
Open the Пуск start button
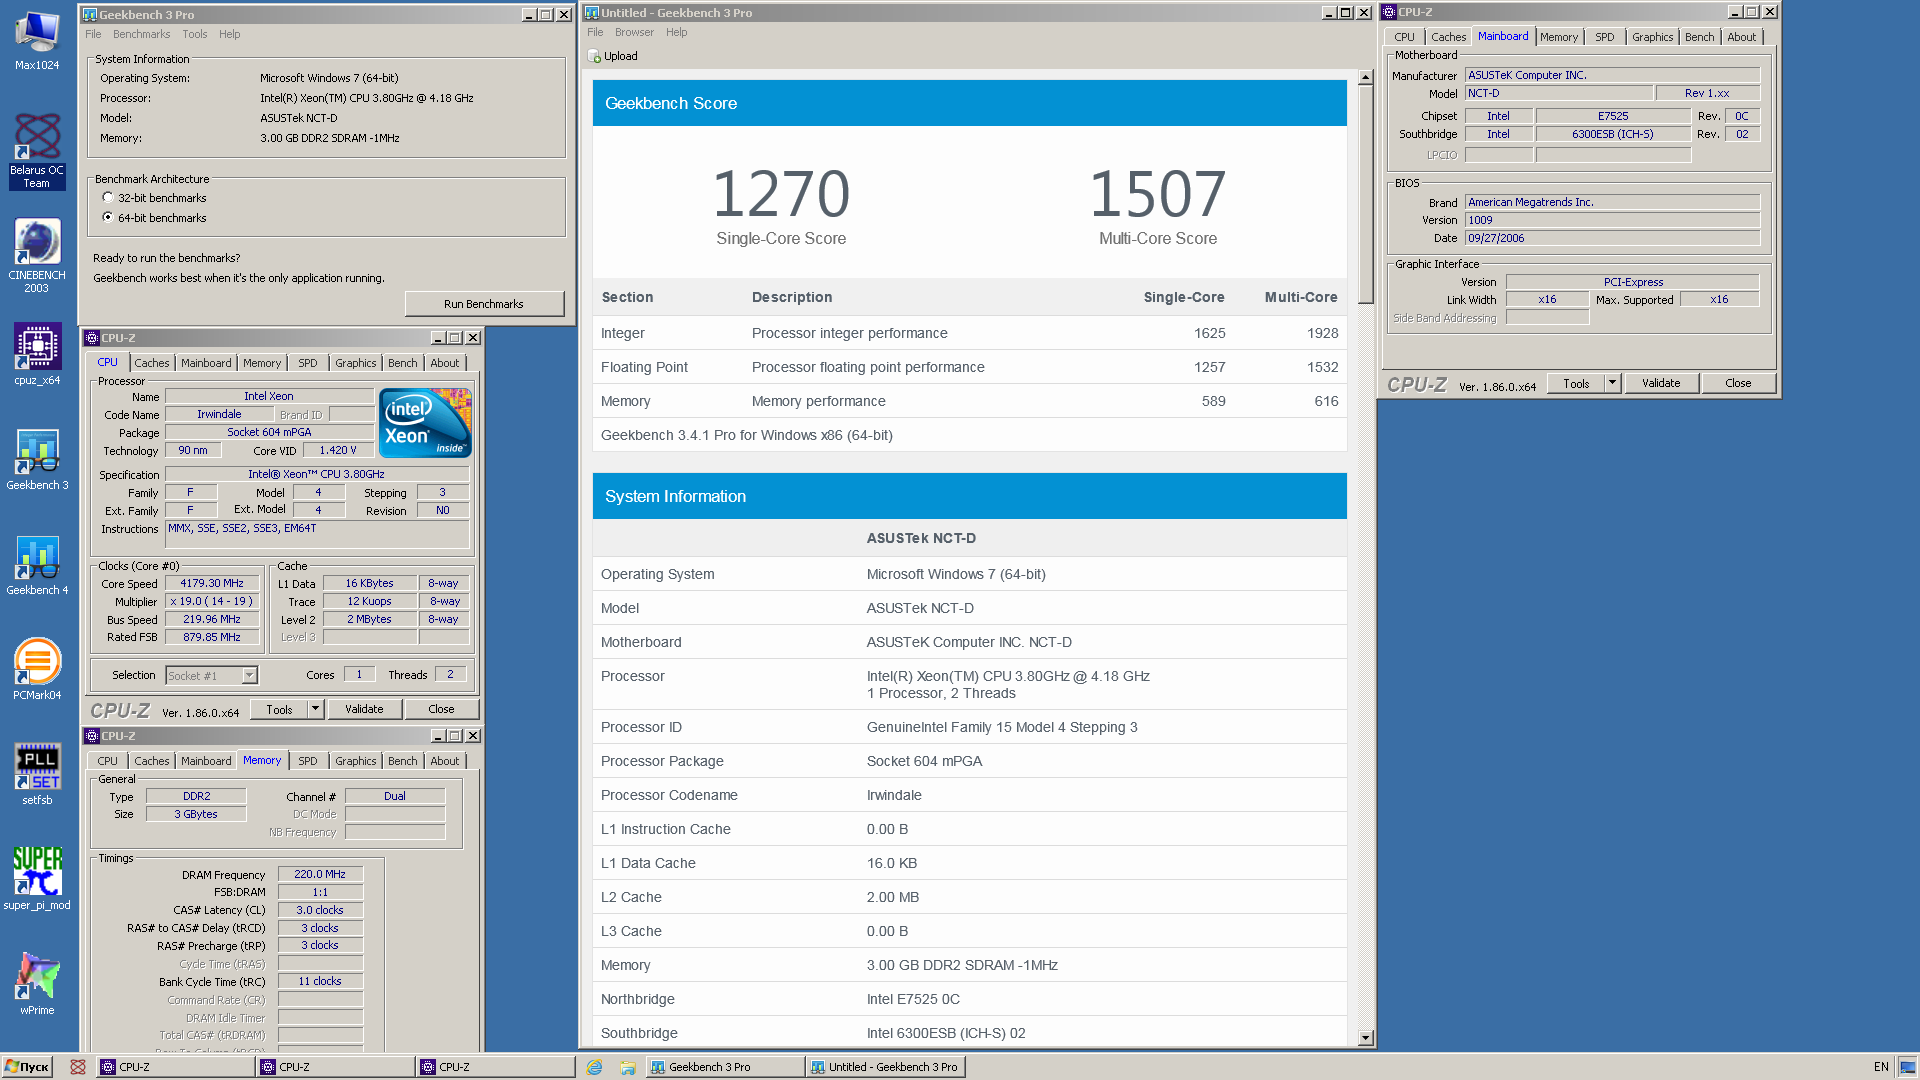[x=27, y=1067]
